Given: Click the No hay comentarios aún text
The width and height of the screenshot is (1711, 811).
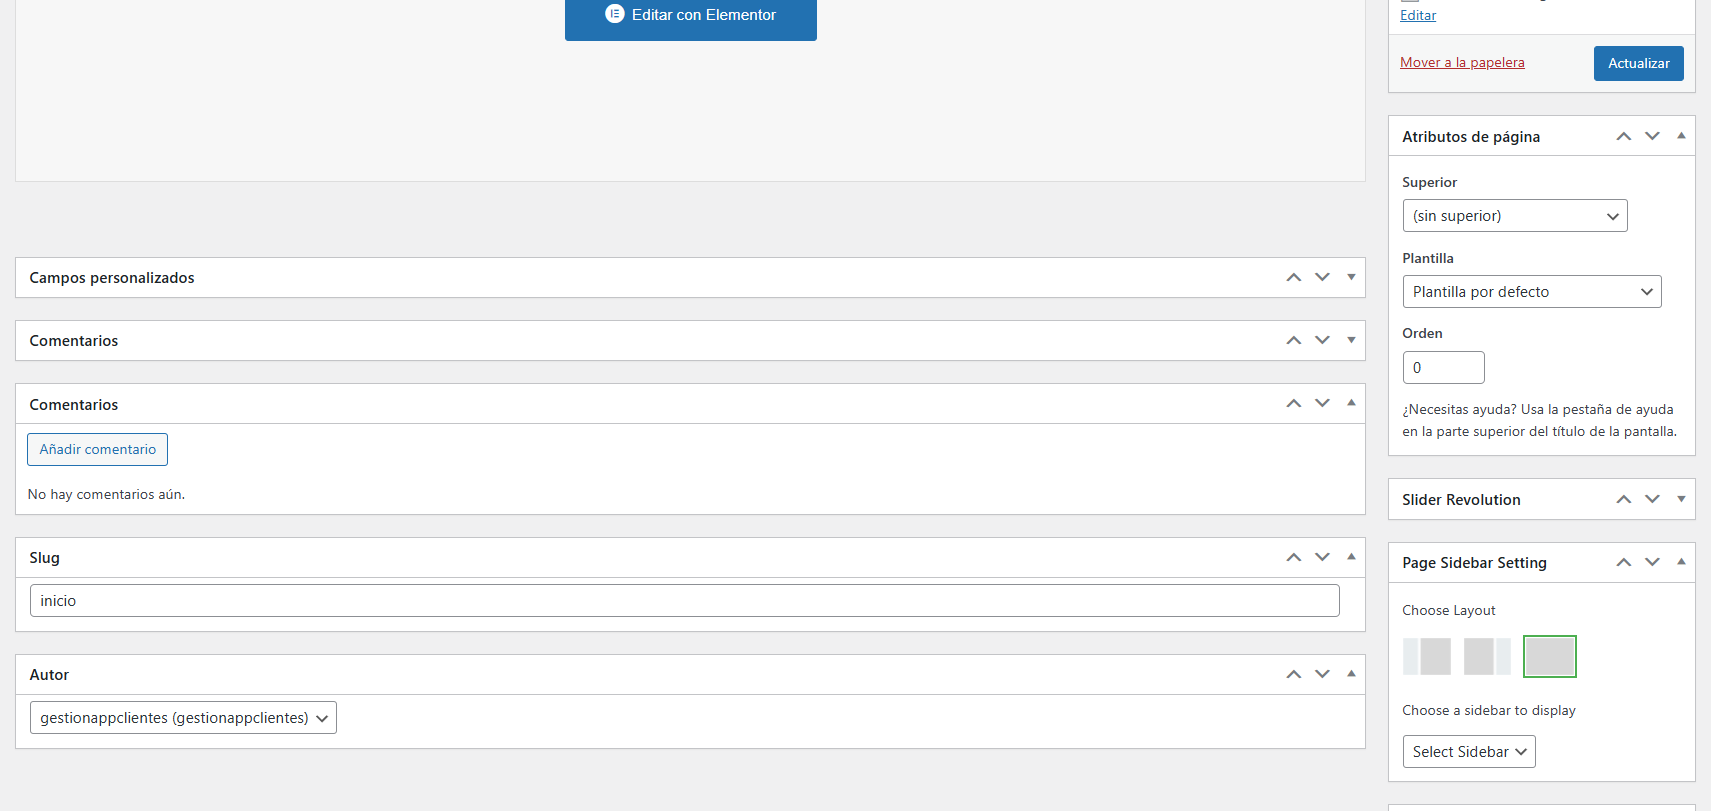Looking at the screenshot, I should pos(106,494).
